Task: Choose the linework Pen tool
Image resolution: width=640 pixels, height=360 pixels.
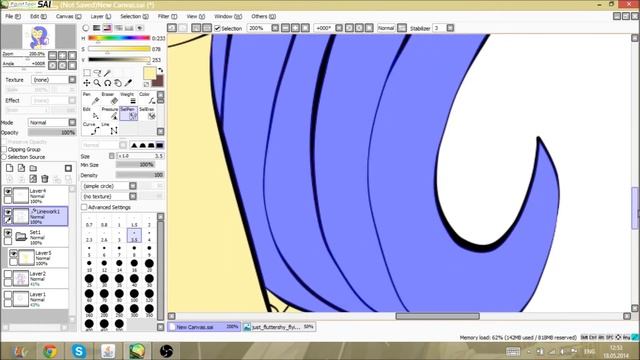Action: pyautogui.click(x=90, y=98)
